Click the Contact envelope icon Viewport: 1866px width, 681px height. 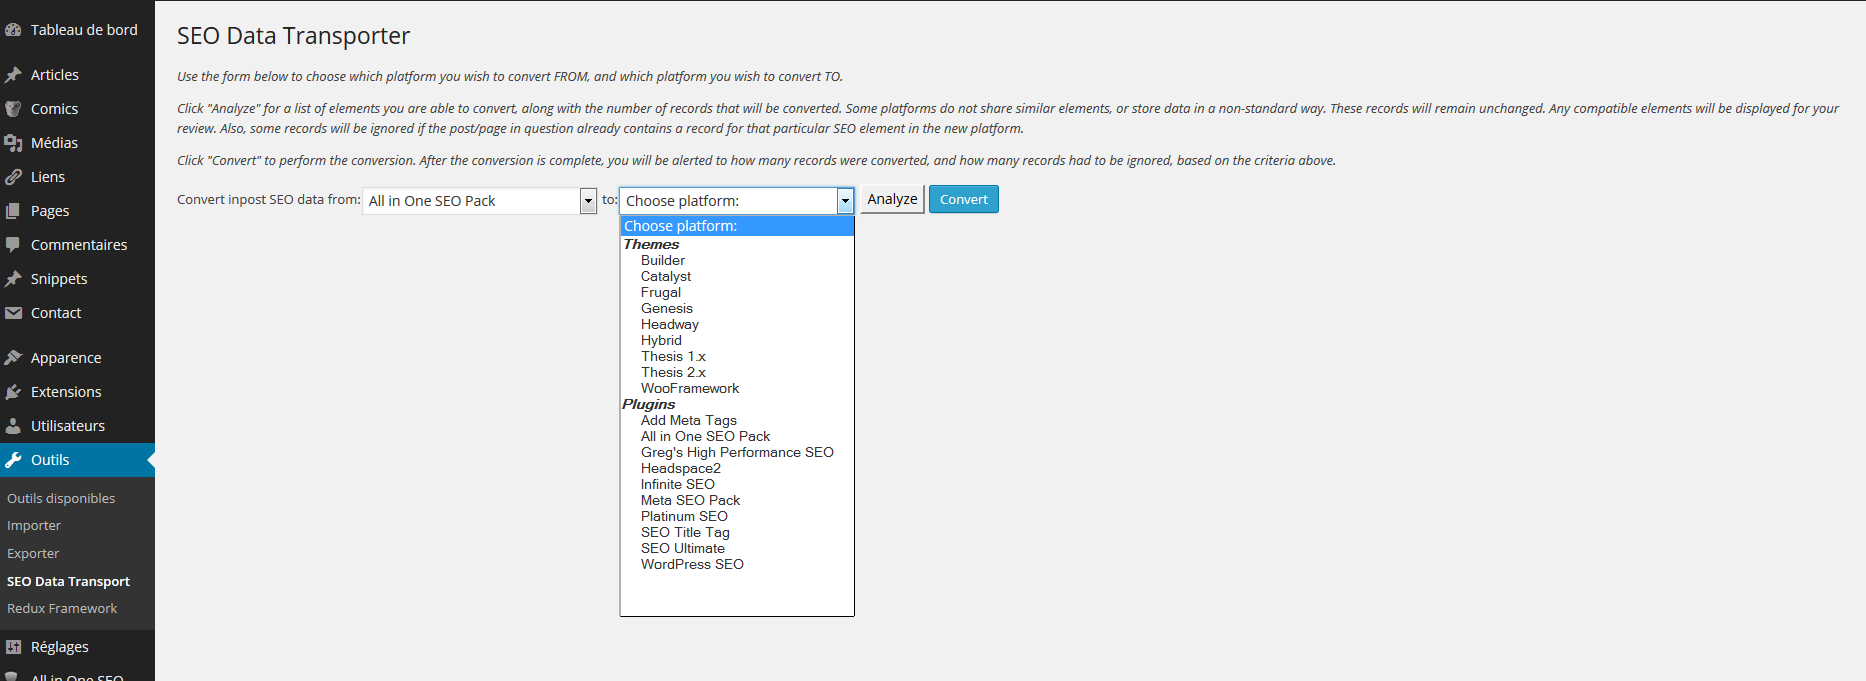(x=13, y=313)
